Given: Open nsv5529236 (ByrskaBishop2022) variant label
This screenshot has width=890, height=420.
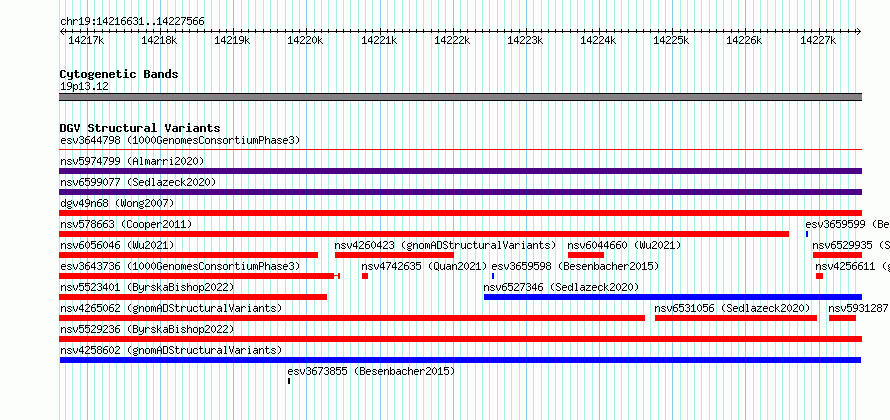Looking at the screenshot, I should click(x=147, y=329).
